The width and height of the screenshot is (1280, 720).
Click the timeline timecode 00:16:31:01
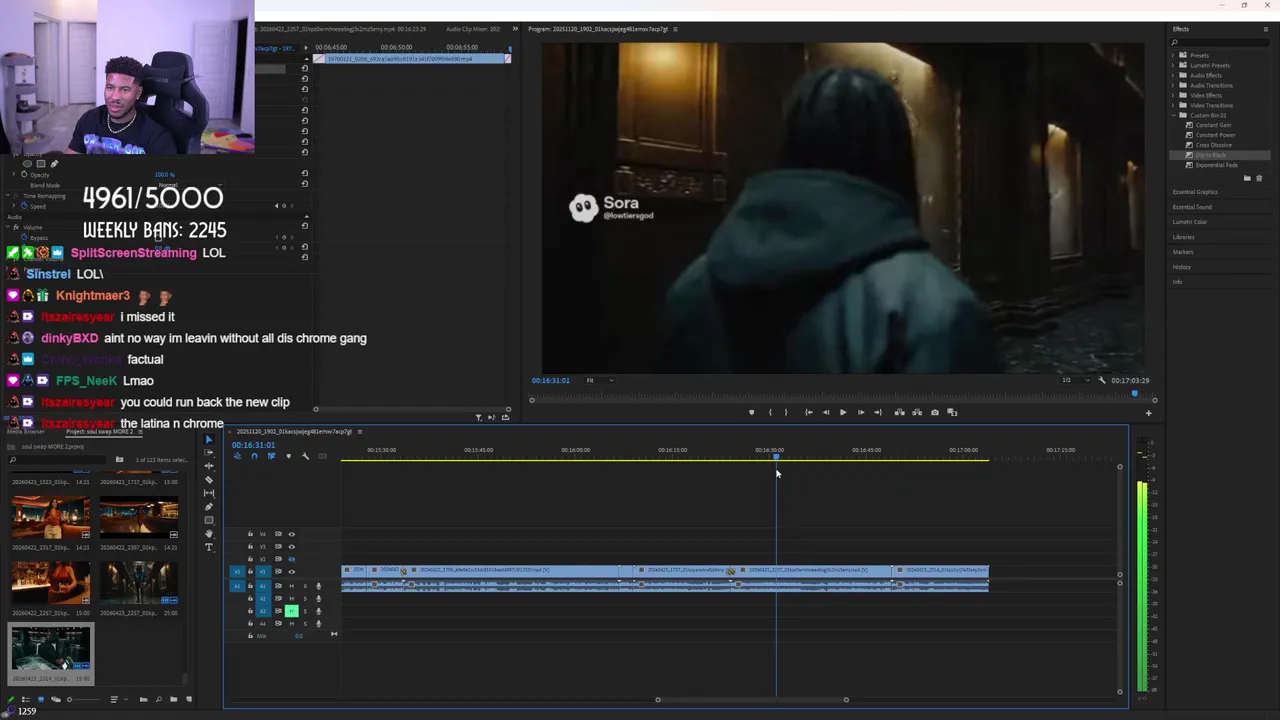point(253,445)
